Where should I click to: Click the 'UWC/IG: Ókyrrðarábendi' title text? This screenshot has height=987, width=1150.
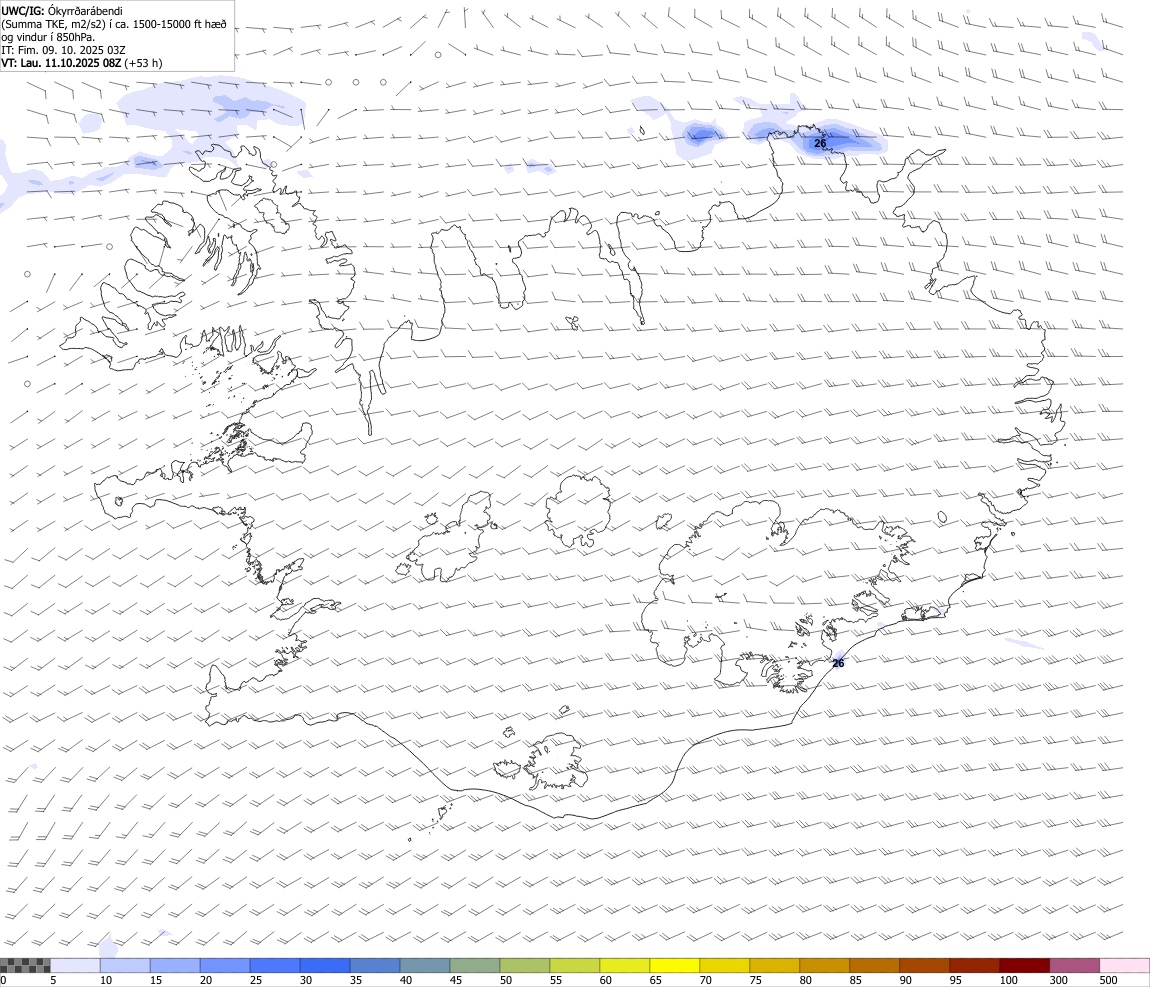coord(62,11)
